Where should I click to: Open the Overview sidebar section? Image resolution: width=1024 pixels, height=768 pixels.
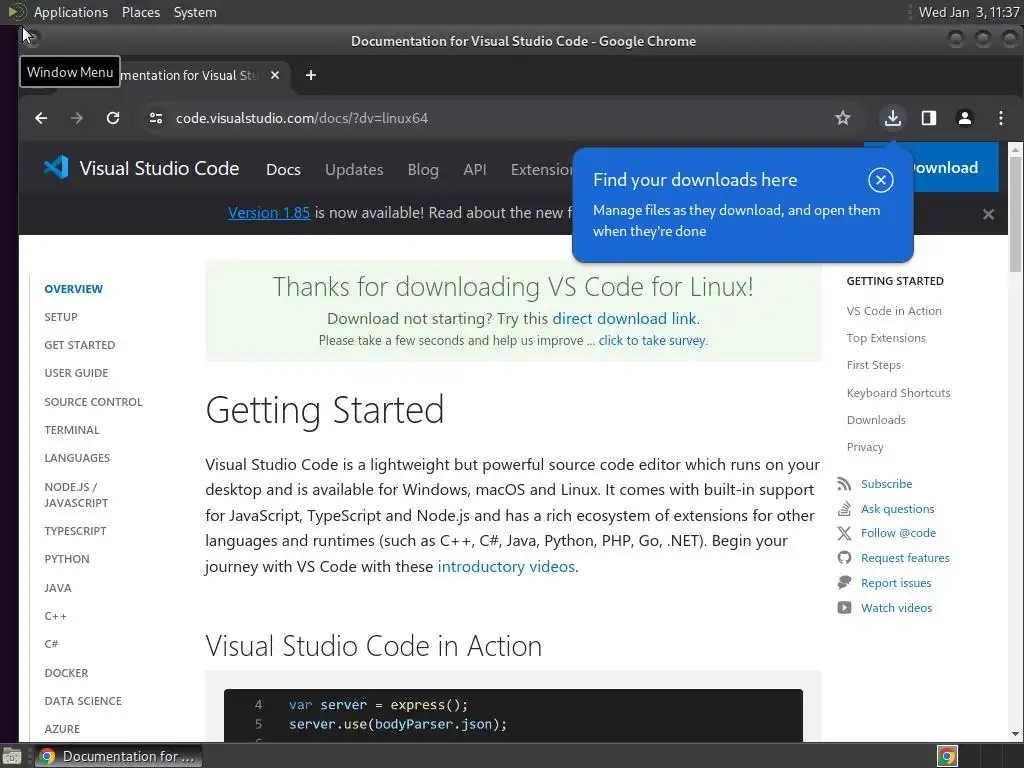point(73,289)
